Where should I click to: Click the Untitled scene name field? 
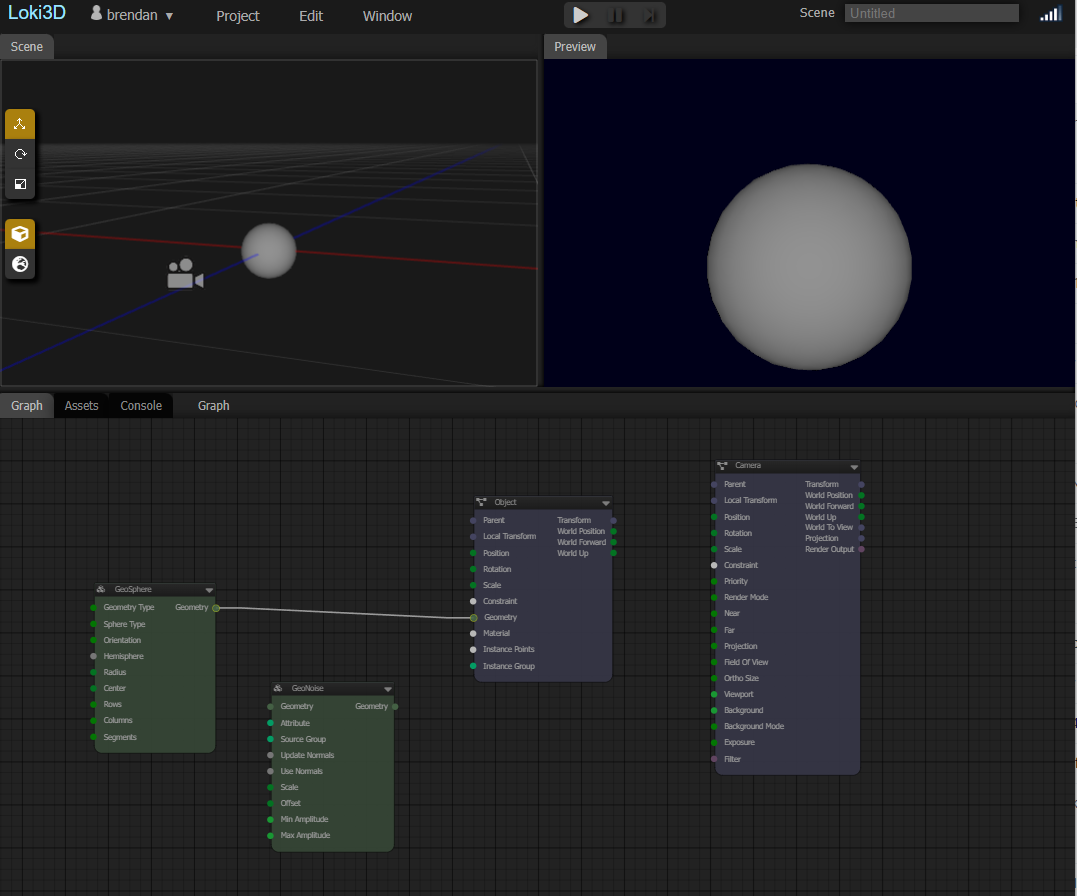pyautogui.click(x=930, y=12)
